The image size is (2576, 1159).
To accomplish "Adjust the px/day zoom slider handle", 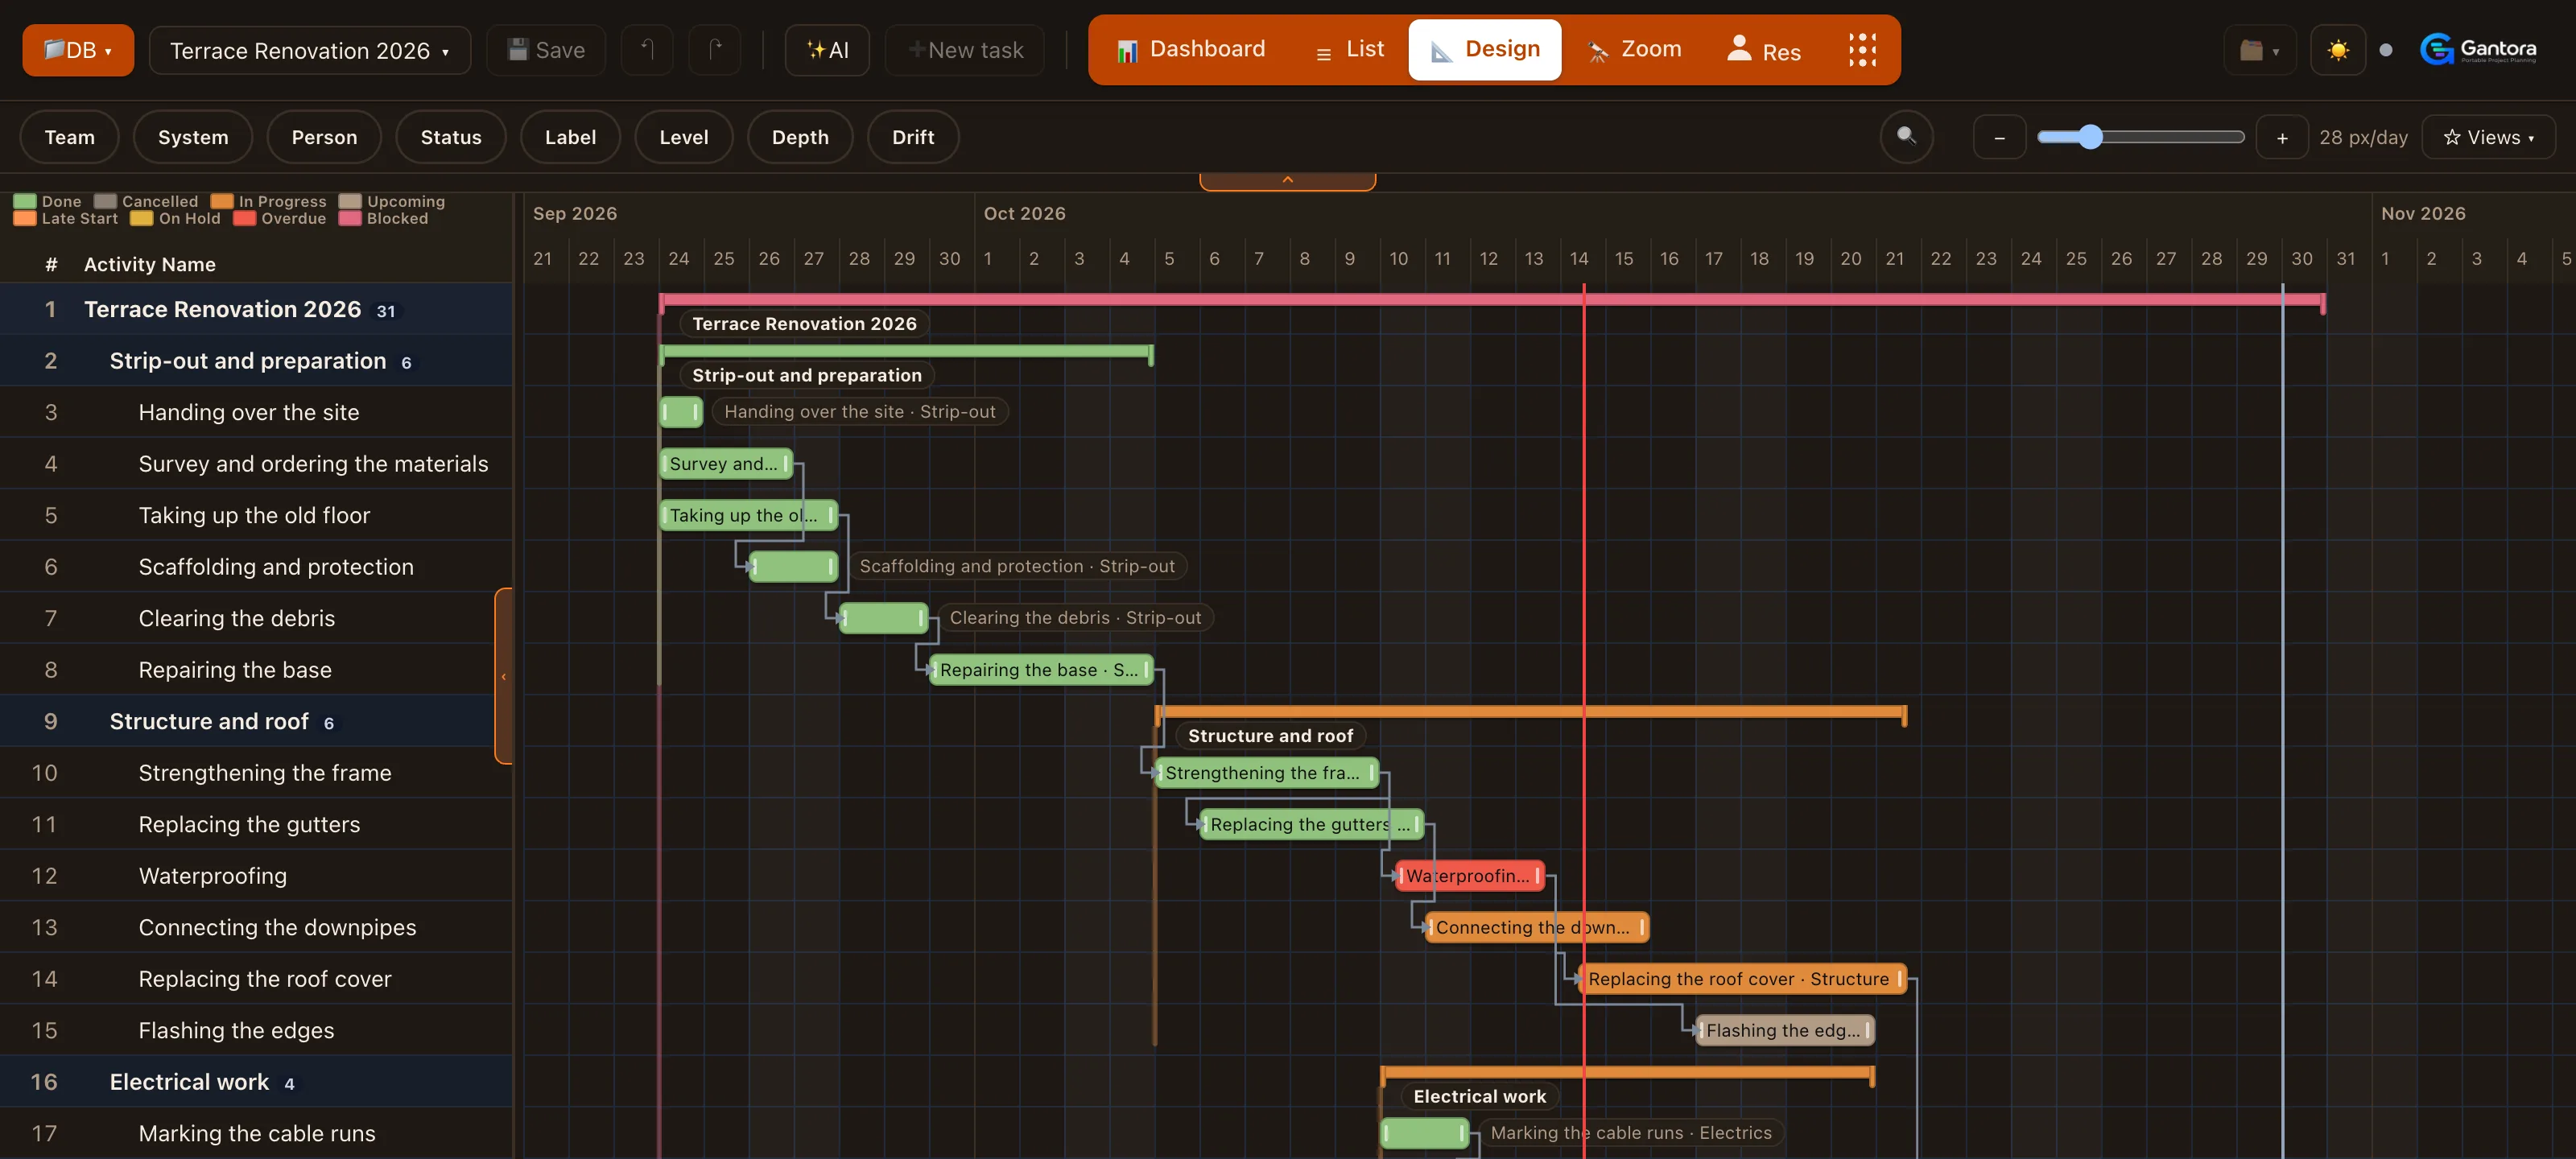I will (2090, 137).
